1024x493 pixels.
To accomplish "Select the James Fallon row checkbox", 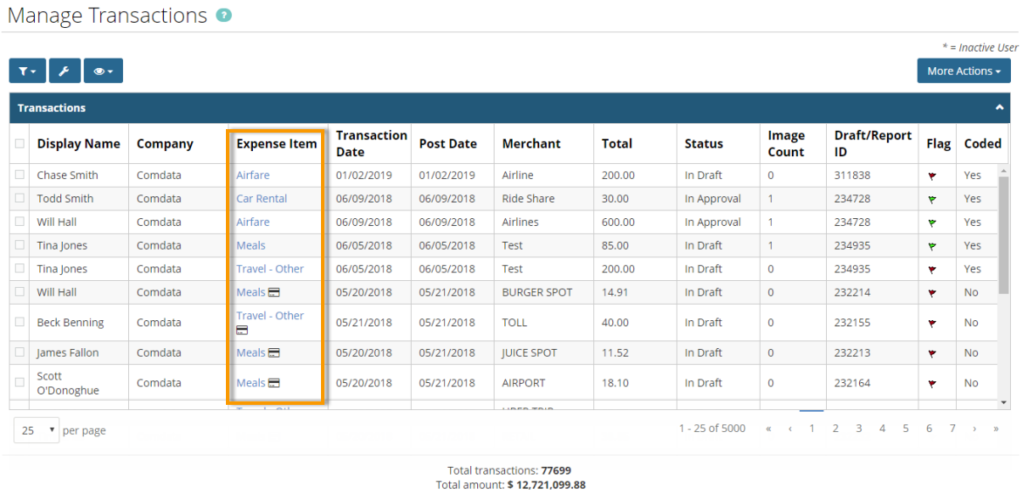I will click(20, 353).
